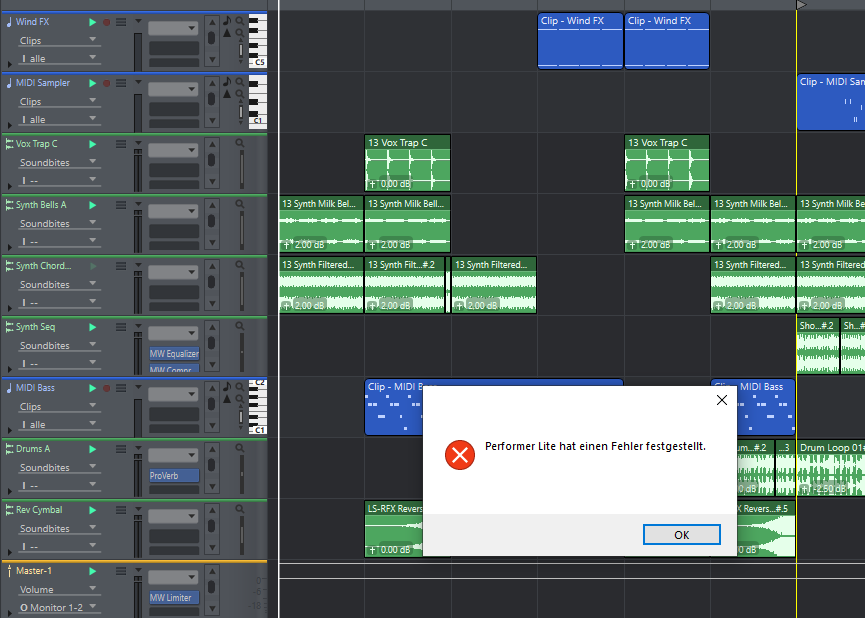Viewport: 865px width, 618px height.
Task: Open the track settings menu icon for Synth Seq
Action: point(121,327)
